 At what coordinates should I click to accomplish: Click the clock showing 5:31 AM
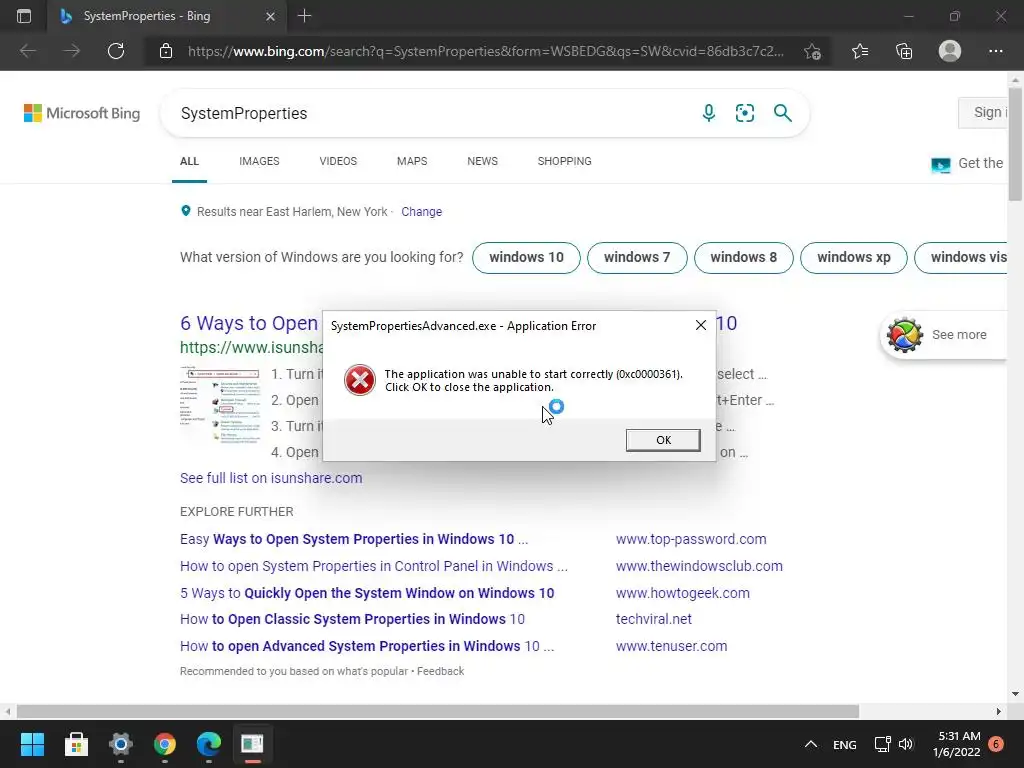tap(957, 744)
